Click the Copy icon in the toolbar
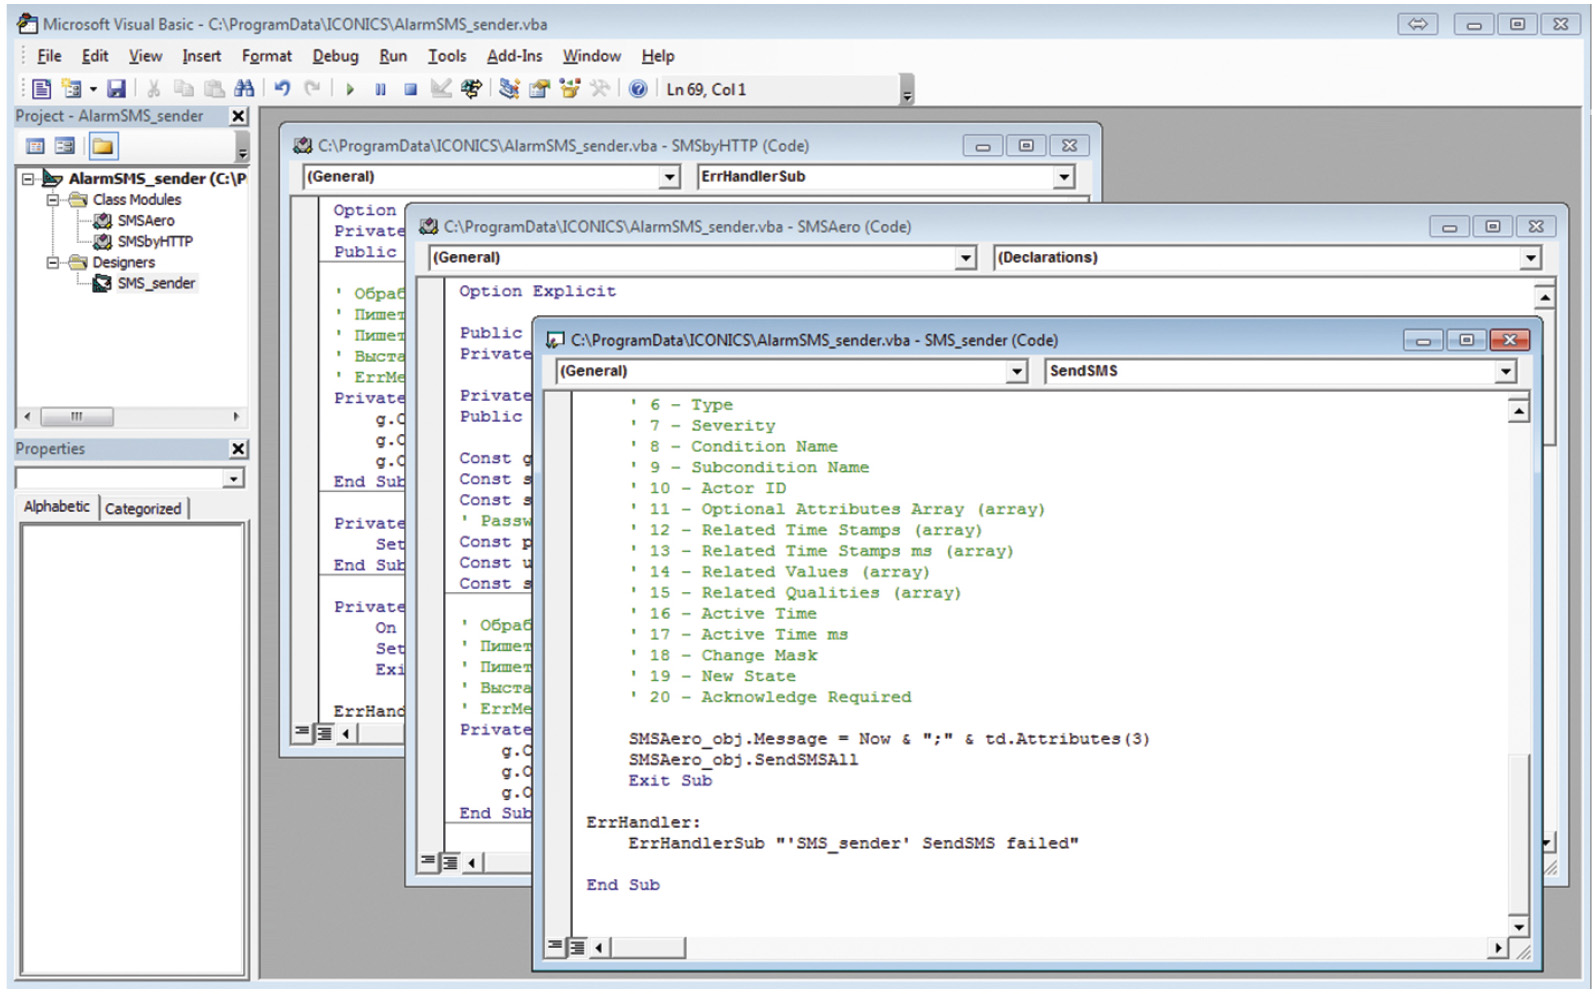 [x=184, y=89]
